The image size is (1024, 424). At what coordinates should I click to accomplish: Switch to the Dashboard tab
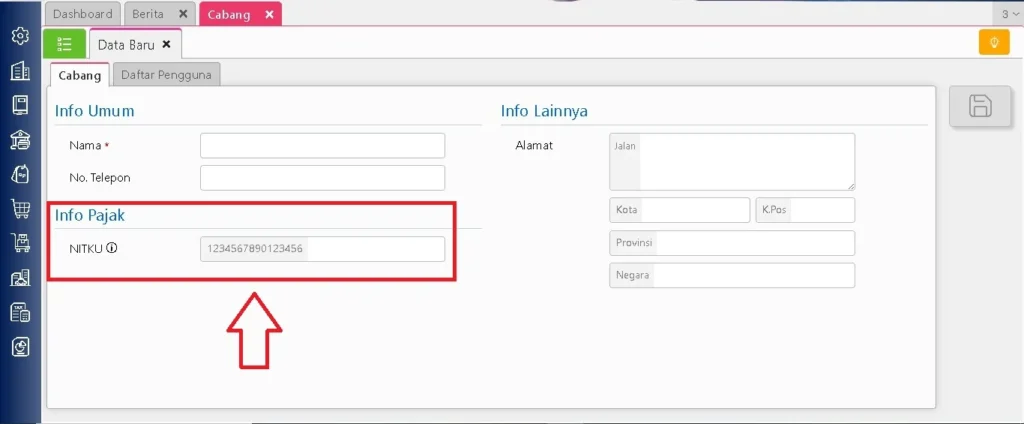coord(82,14)
